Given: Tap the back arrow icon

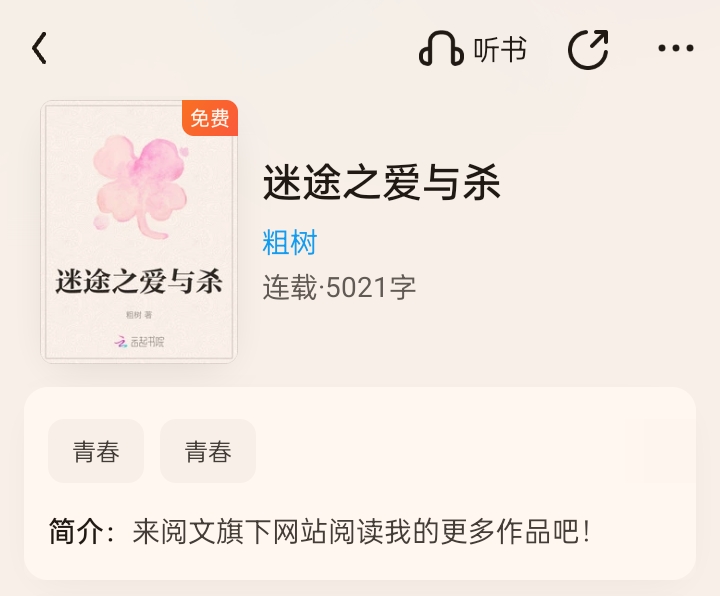Looking at the screenshot, I should [x=39, y=48].
